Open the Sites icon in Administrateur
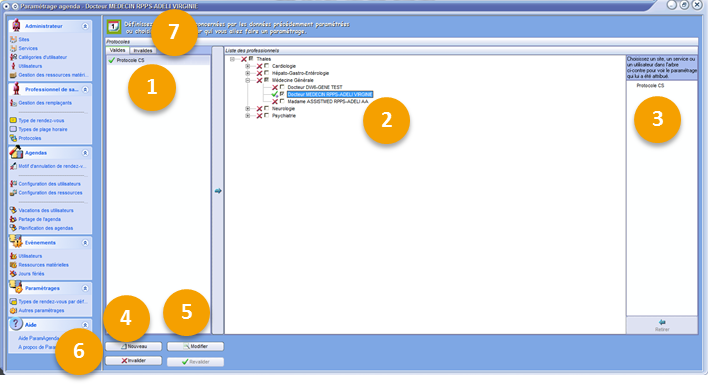 point(13,40)
